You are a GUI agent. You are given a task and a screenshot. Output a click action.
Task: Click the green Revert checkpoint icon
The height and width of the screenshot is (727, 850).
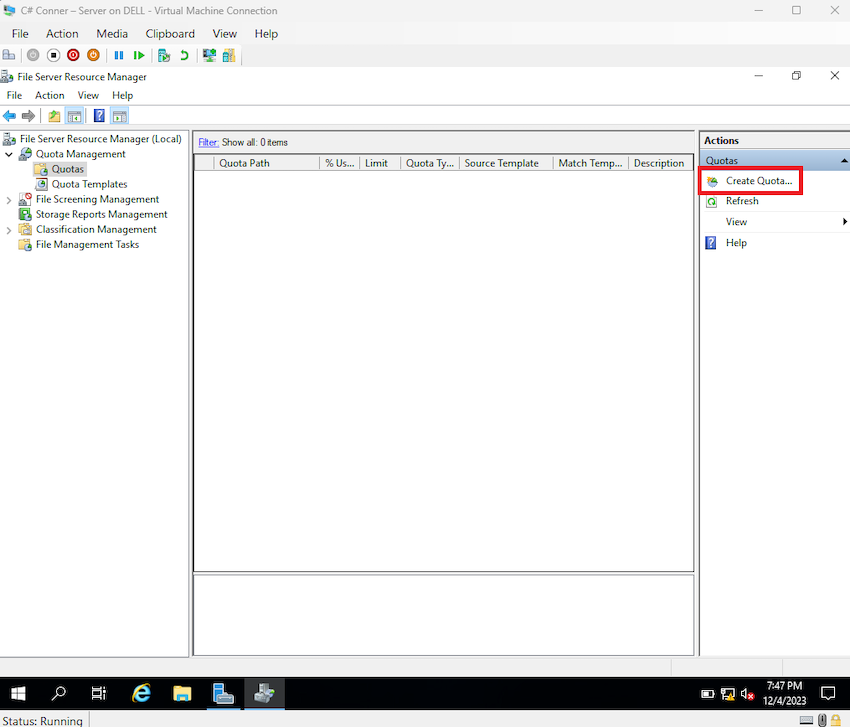[x=184, y=55]
